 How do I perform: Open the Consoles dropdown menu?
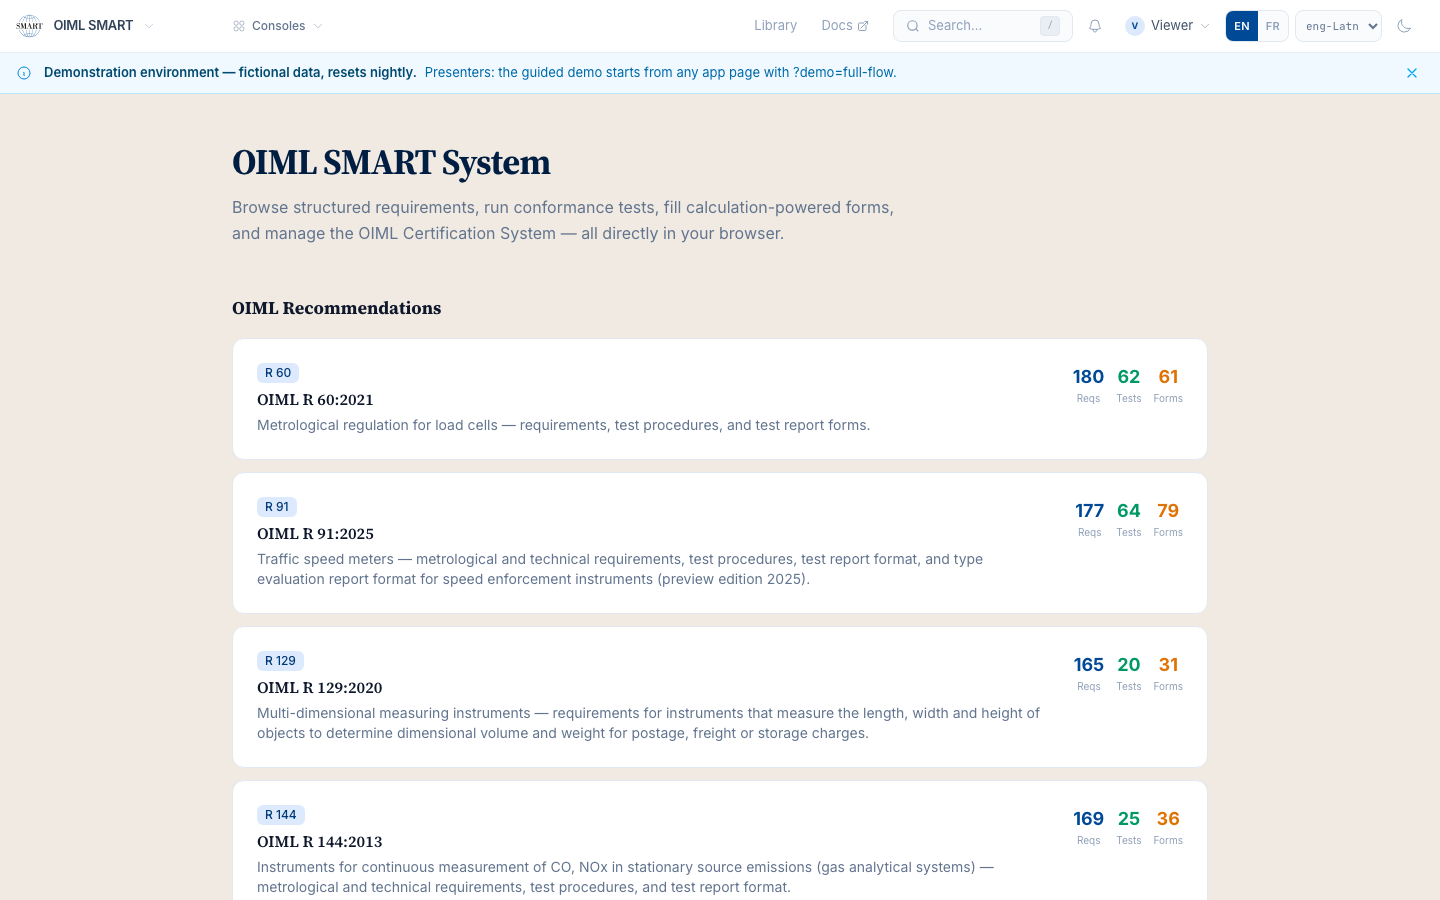coord(278,26)
